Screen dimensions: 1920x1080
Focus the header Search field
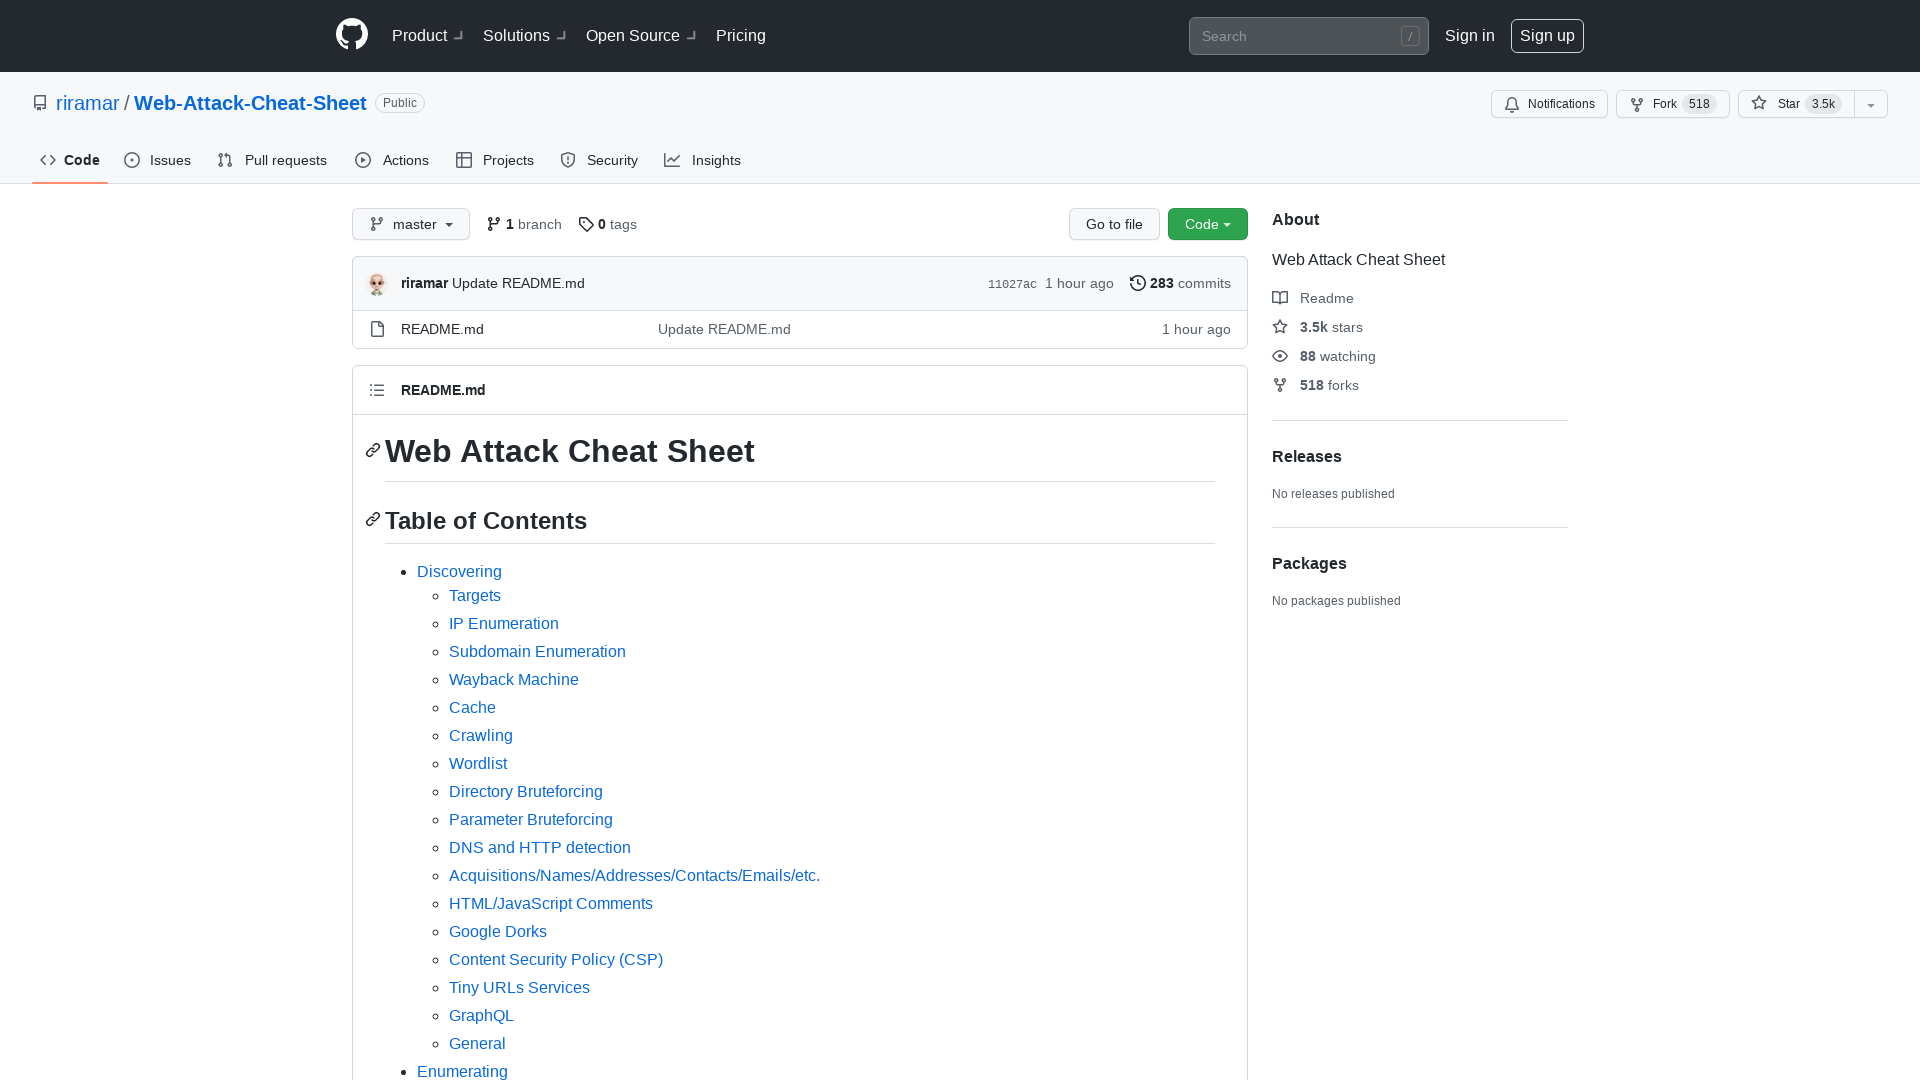[x=1308, y=36]
